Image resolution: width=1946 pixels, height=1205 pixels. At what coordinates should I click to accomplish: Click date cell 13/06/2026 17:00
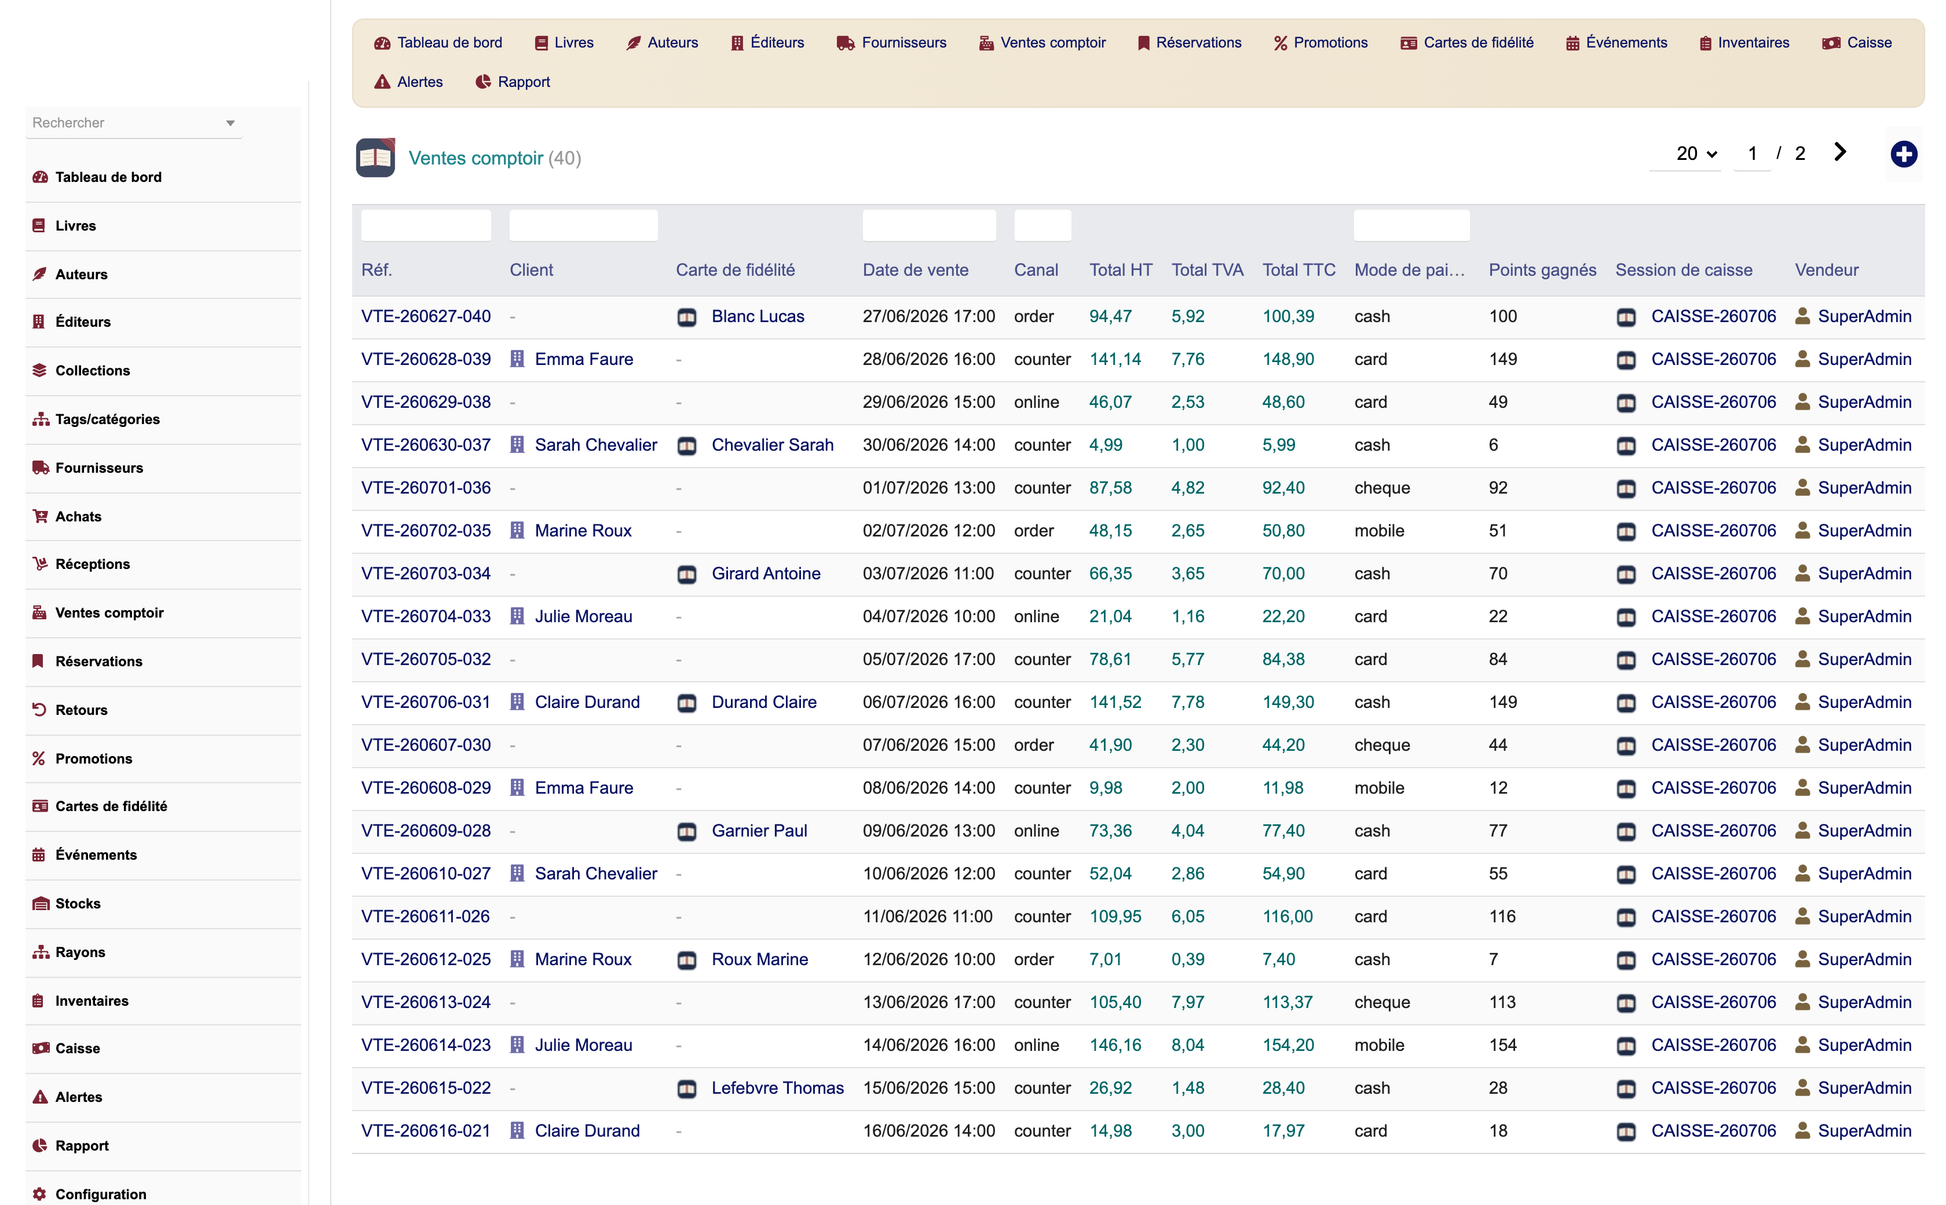[x=929, y=1002]
